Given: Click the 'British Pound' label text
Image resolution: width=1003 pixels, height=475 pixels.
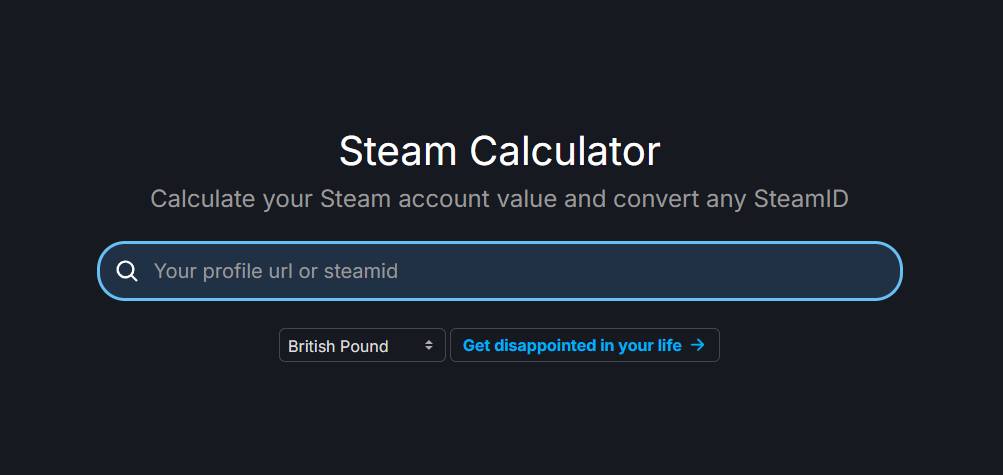Looking at the screenshot, I should [338, 346].
